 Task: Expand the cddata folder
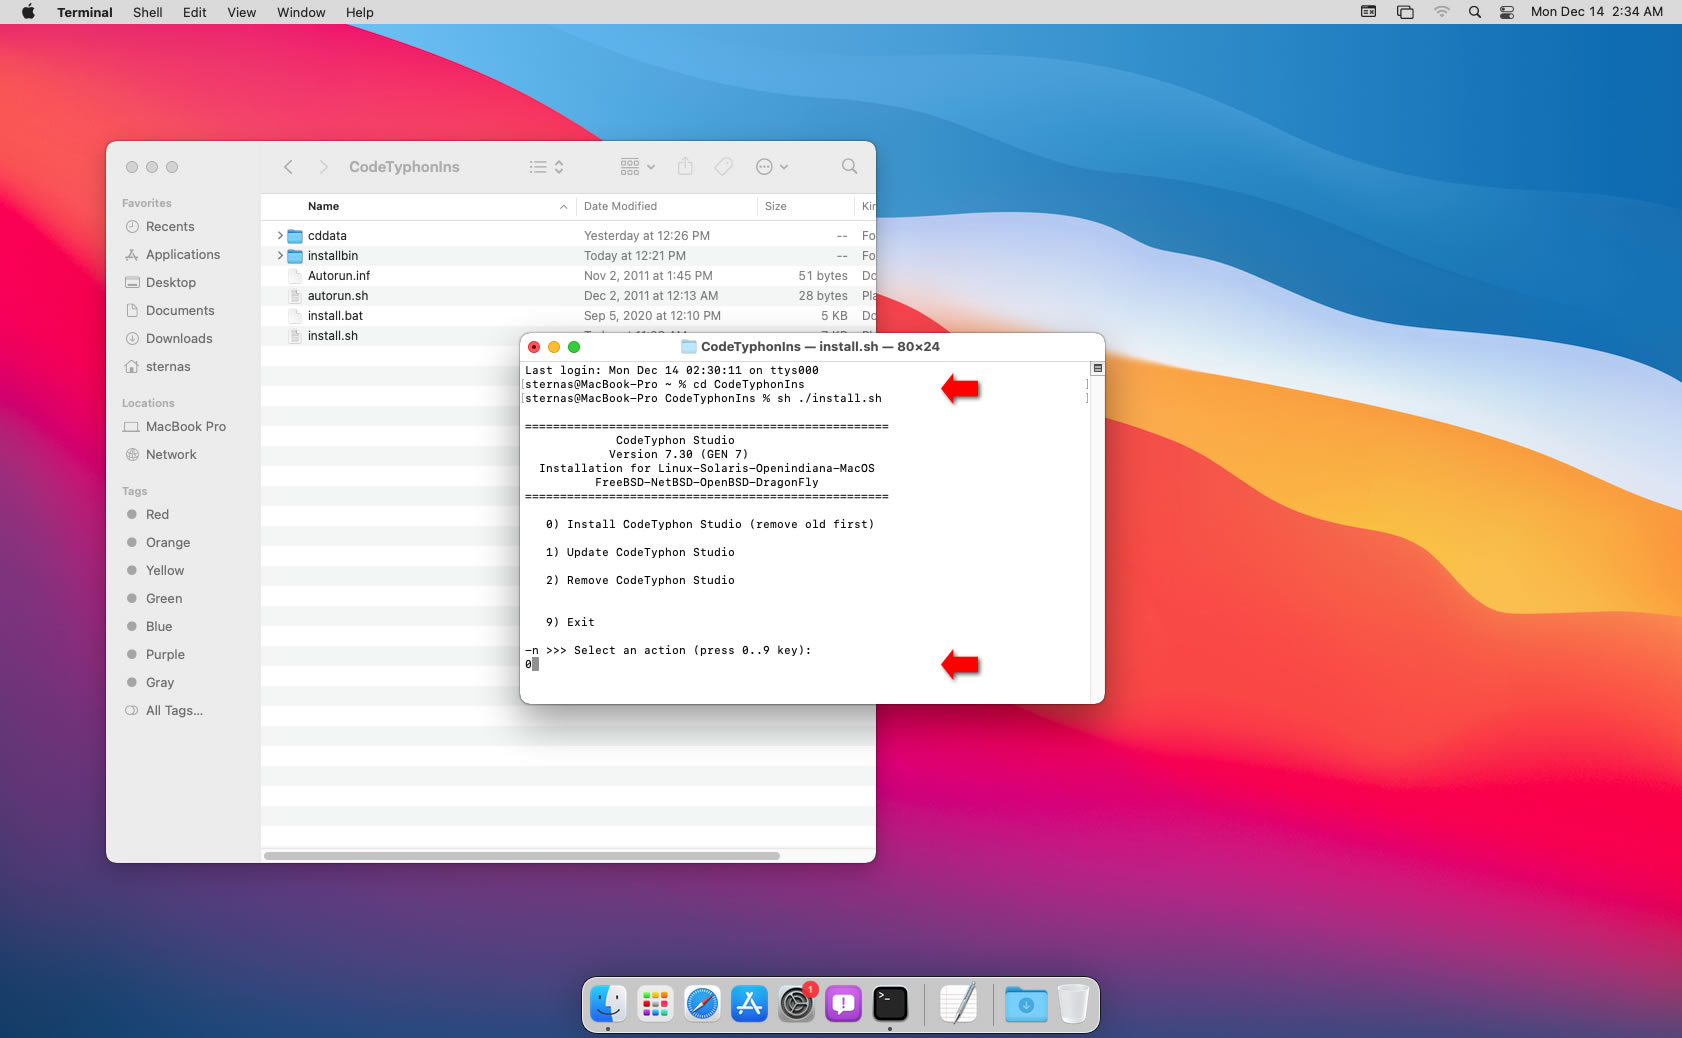280,236
